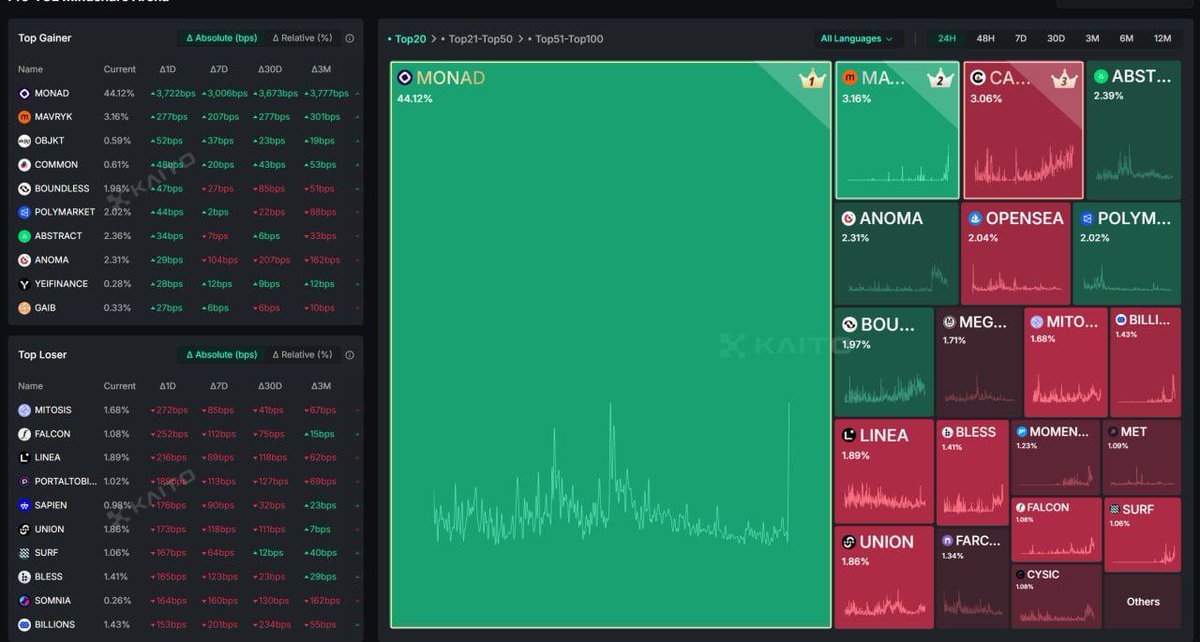Click the UNION icon in Top Loser list
Viewport: 1200px width, 642px height.
pyautogui.click(x=25, y=529)
